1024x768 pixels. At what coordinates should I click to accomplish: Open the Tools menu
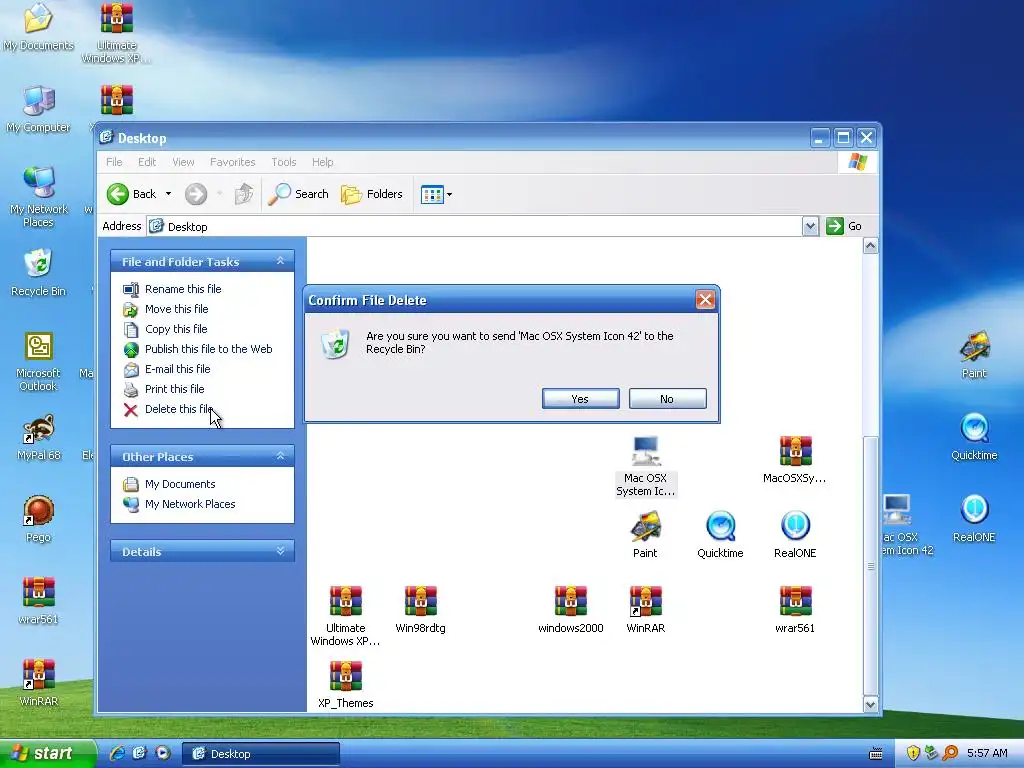pyautogui.click(x=283, y=162)
